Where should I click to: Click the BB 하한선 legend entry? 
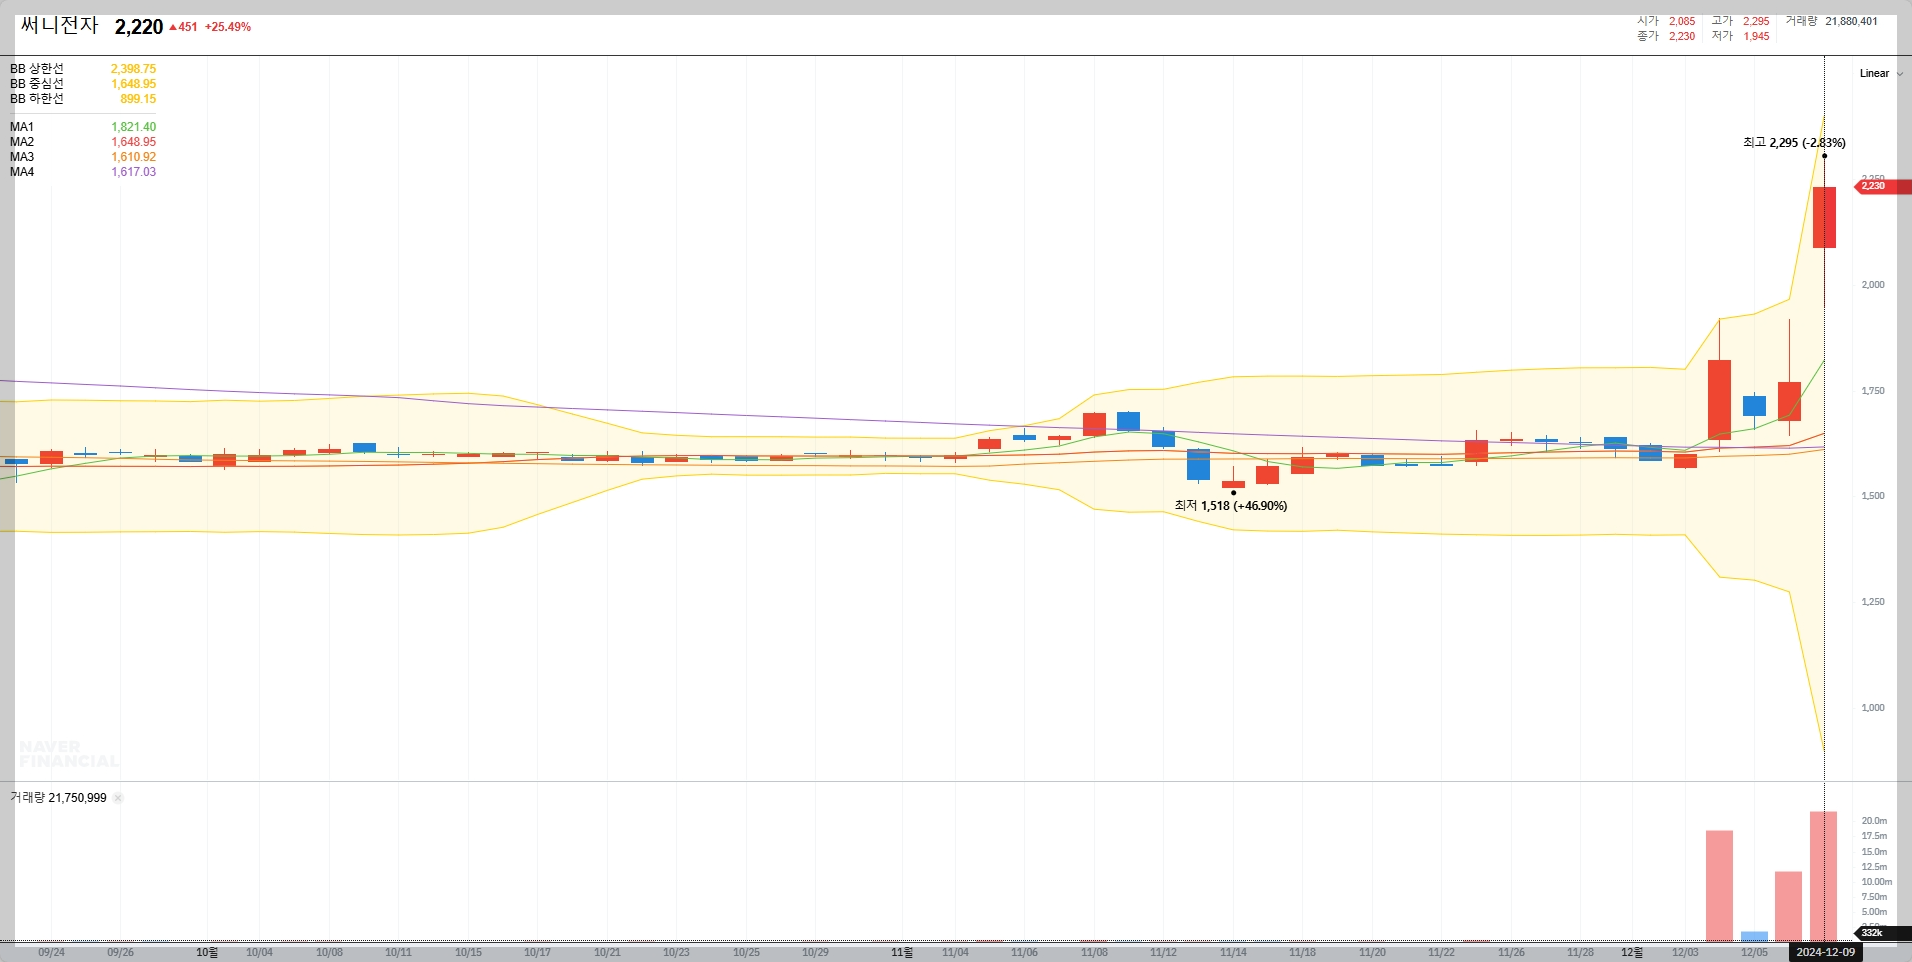(x=83, y=99)
